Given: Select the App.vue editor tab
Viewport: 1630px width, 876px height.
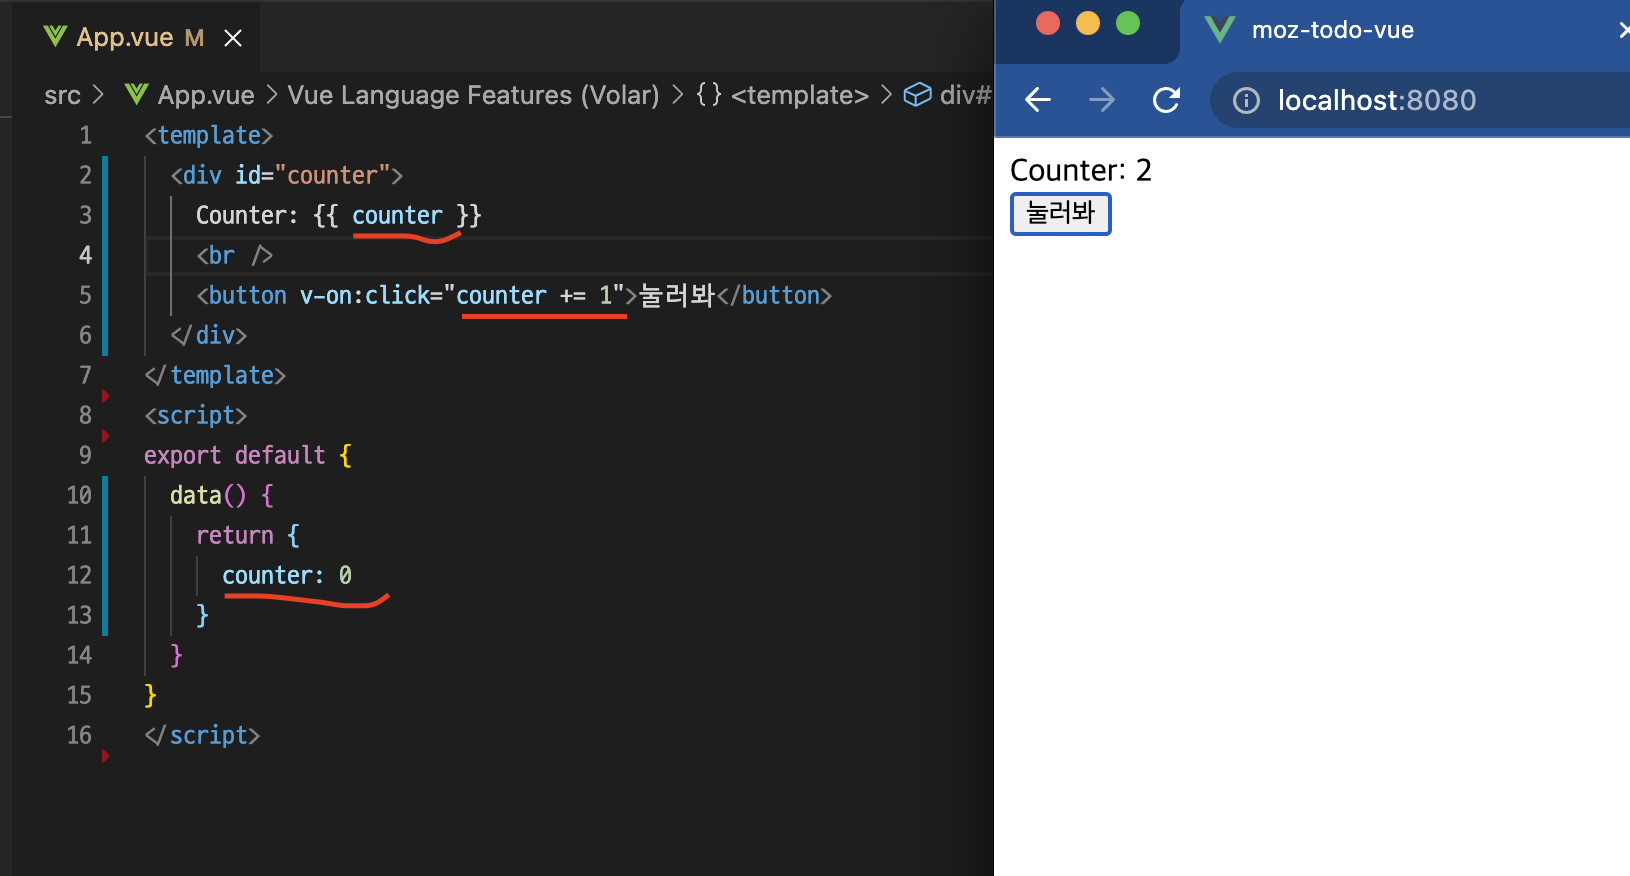Looking at the screenshot, I should coord(136,38).
